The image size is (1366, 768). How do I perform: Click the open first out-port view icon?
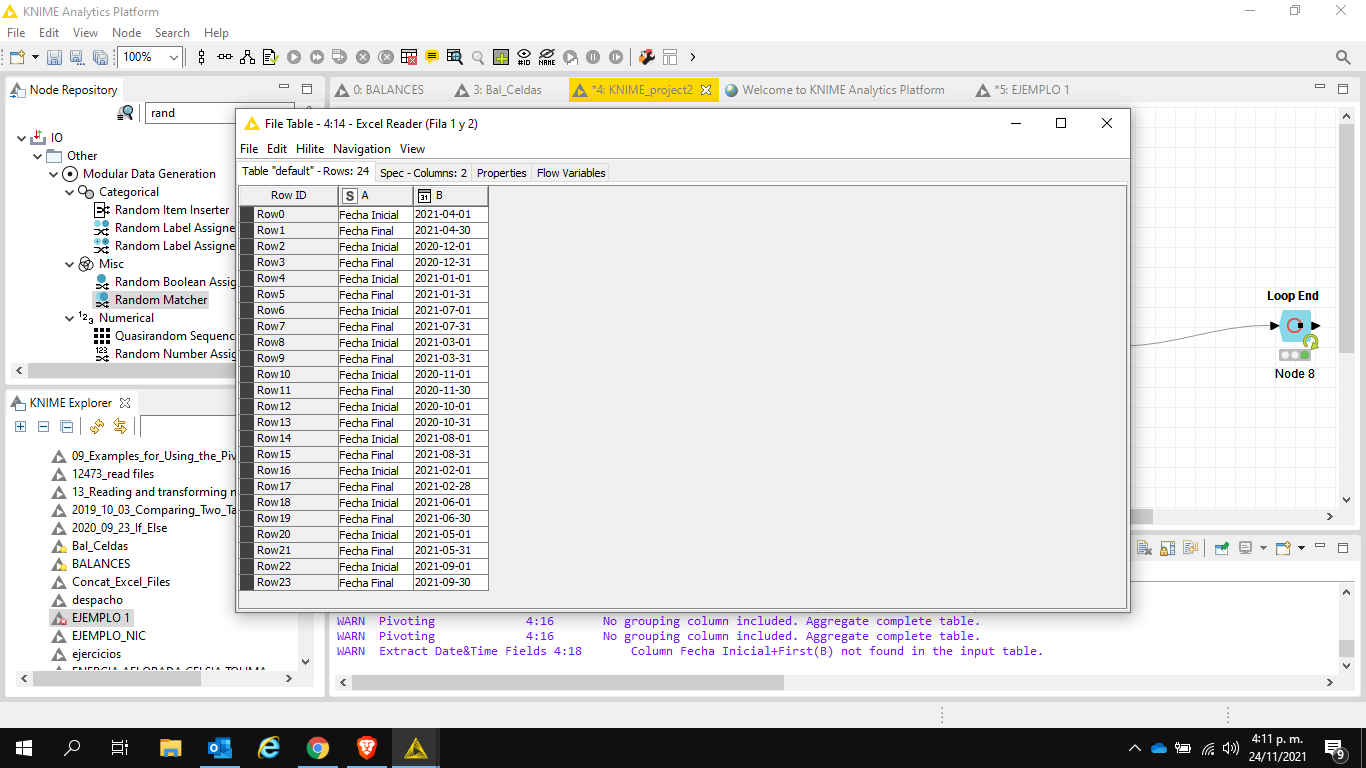455,57
